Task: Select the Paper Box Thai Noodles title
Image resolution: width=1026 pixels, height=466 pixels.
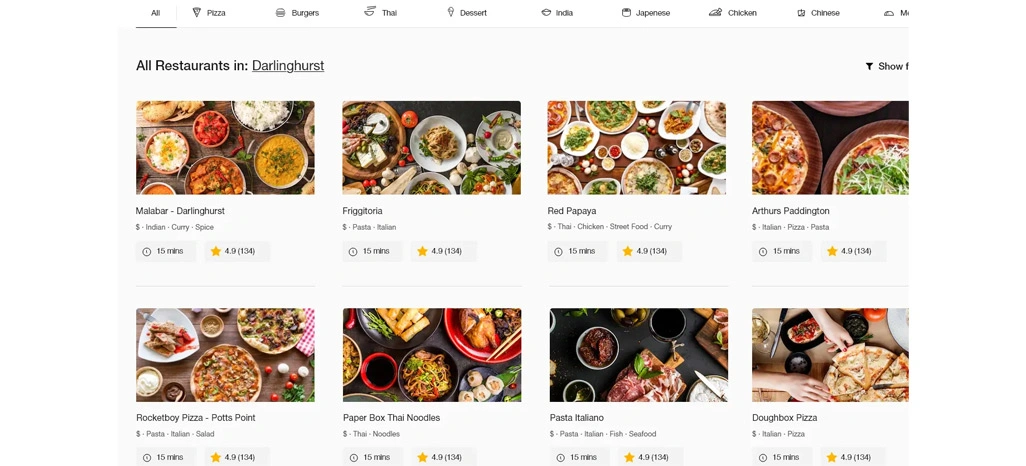Action: [391, 418]
